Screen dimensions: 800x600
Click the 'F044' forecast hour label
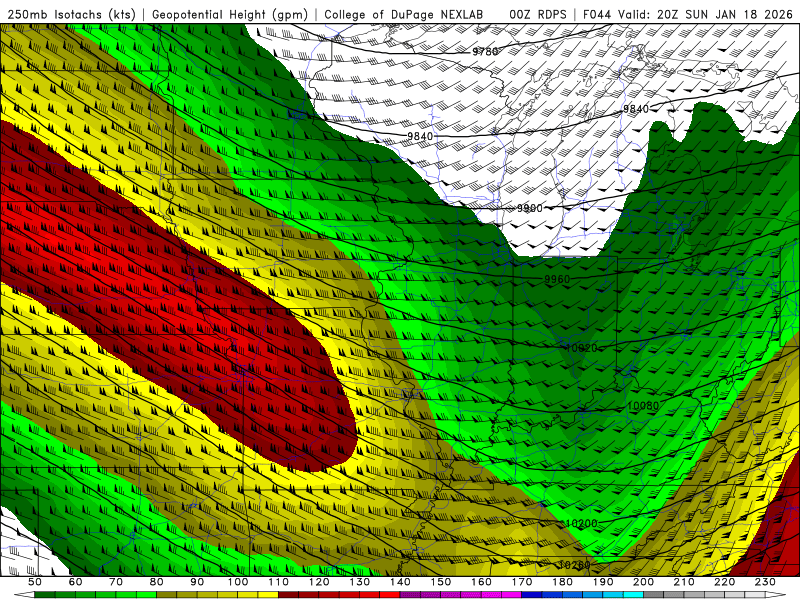point(597,14)
